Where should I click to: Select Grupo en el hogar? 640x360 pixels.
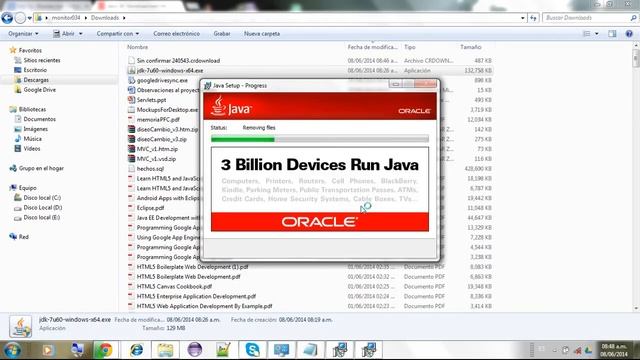point(37,168)
